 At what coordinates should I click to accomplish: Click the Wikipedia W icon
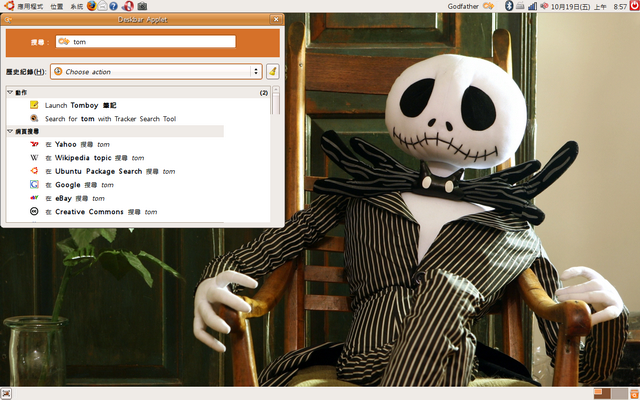coord(34,158)
